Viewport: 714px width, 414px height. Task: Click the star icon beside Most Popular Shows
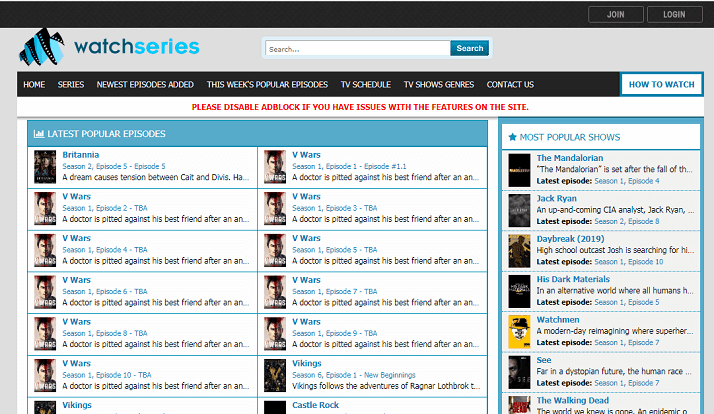(x=513, y=137)
